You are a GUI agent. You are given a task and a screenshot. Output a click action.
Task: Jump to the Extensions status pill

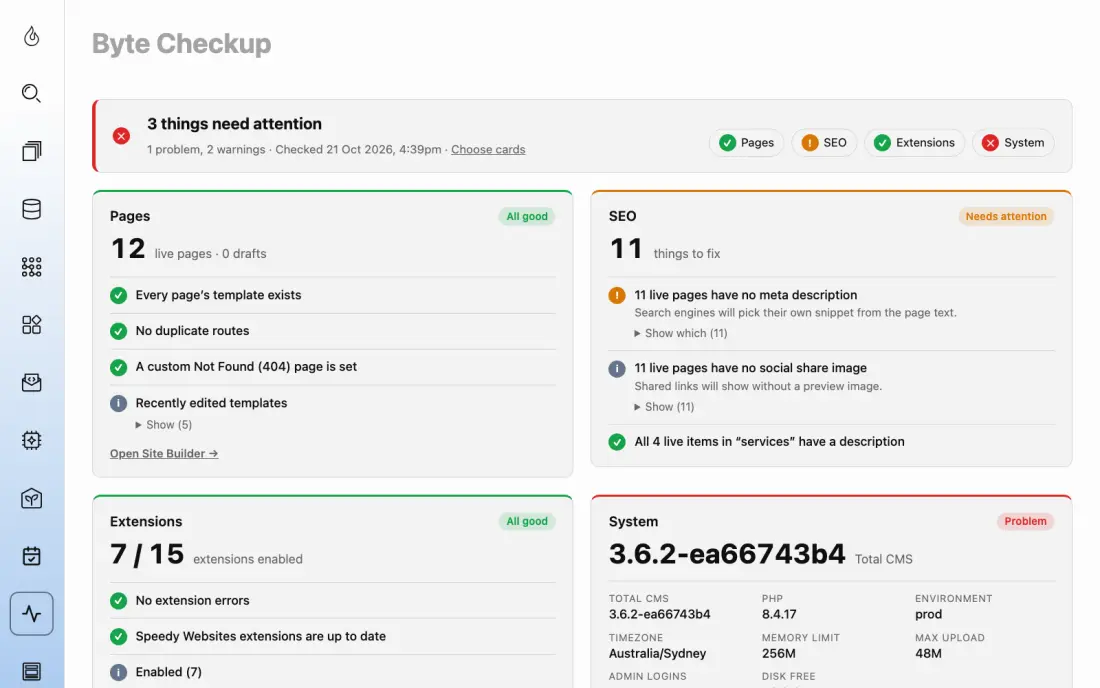[x=914, y=142]
